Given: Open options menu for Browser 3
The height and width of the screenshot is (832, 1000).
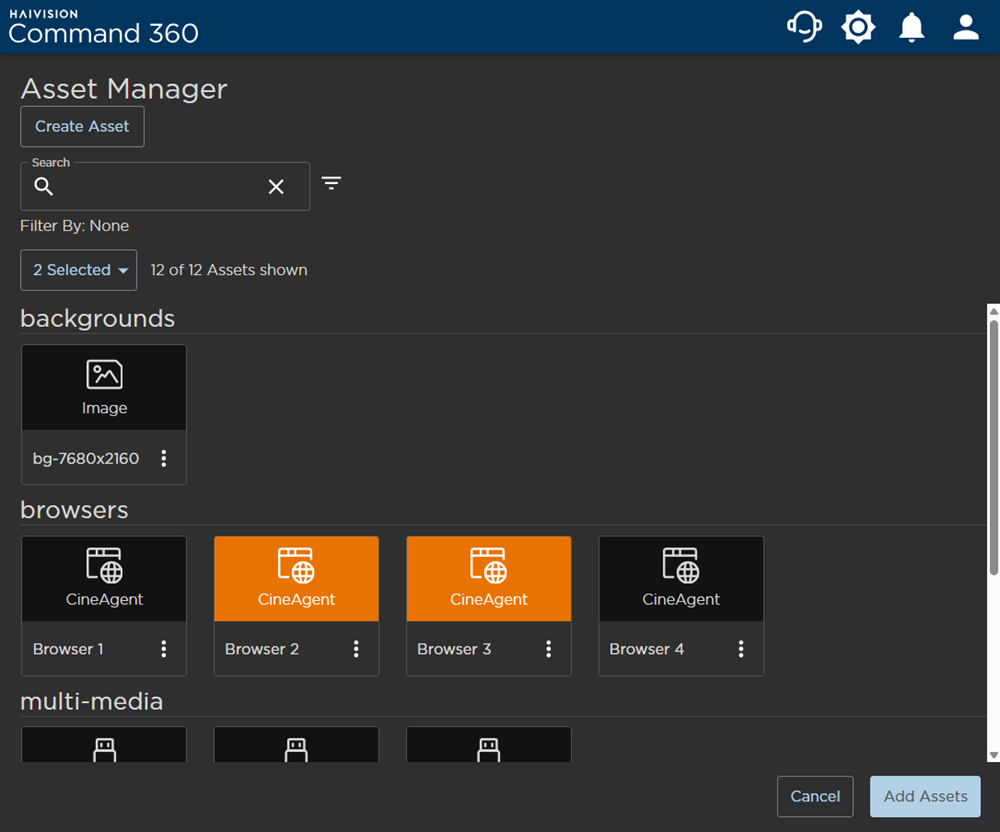Looking at the screenshot, I should (x=548, y=649).
